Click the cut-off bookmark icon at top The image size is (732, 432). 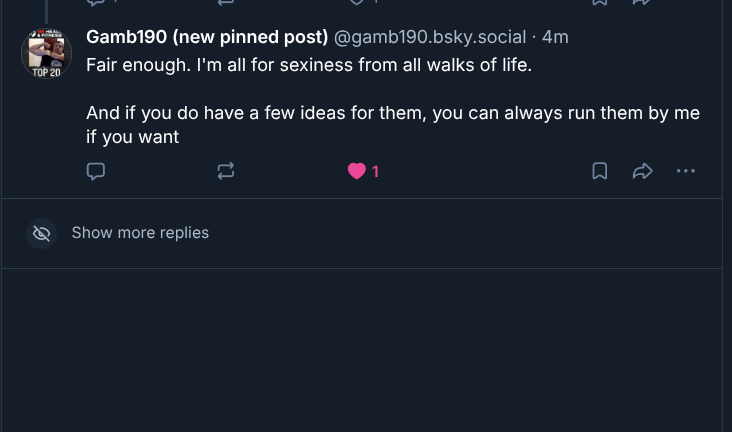[599, 3]
